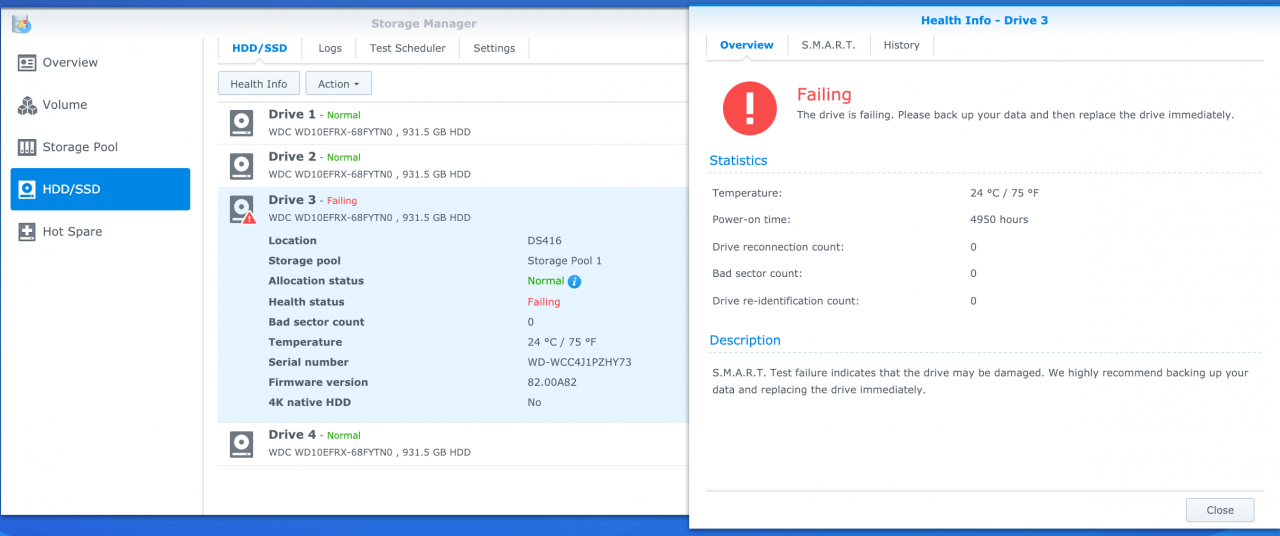This screenshot has height=536, width=1280.
Task: Select the Drive 1 row
Action: [x=453, y=123]
